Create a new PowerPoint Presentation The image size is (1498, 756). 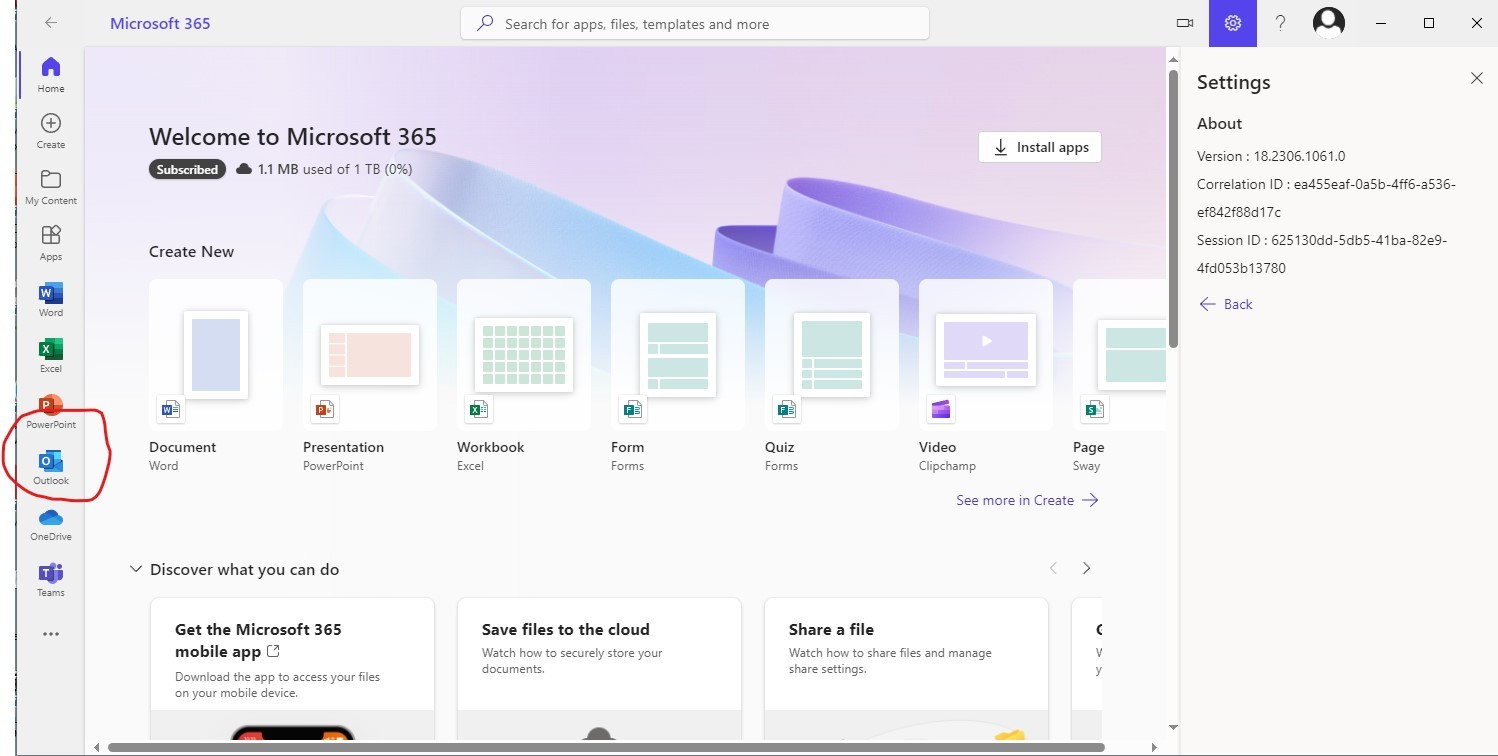tap(370, 375)
